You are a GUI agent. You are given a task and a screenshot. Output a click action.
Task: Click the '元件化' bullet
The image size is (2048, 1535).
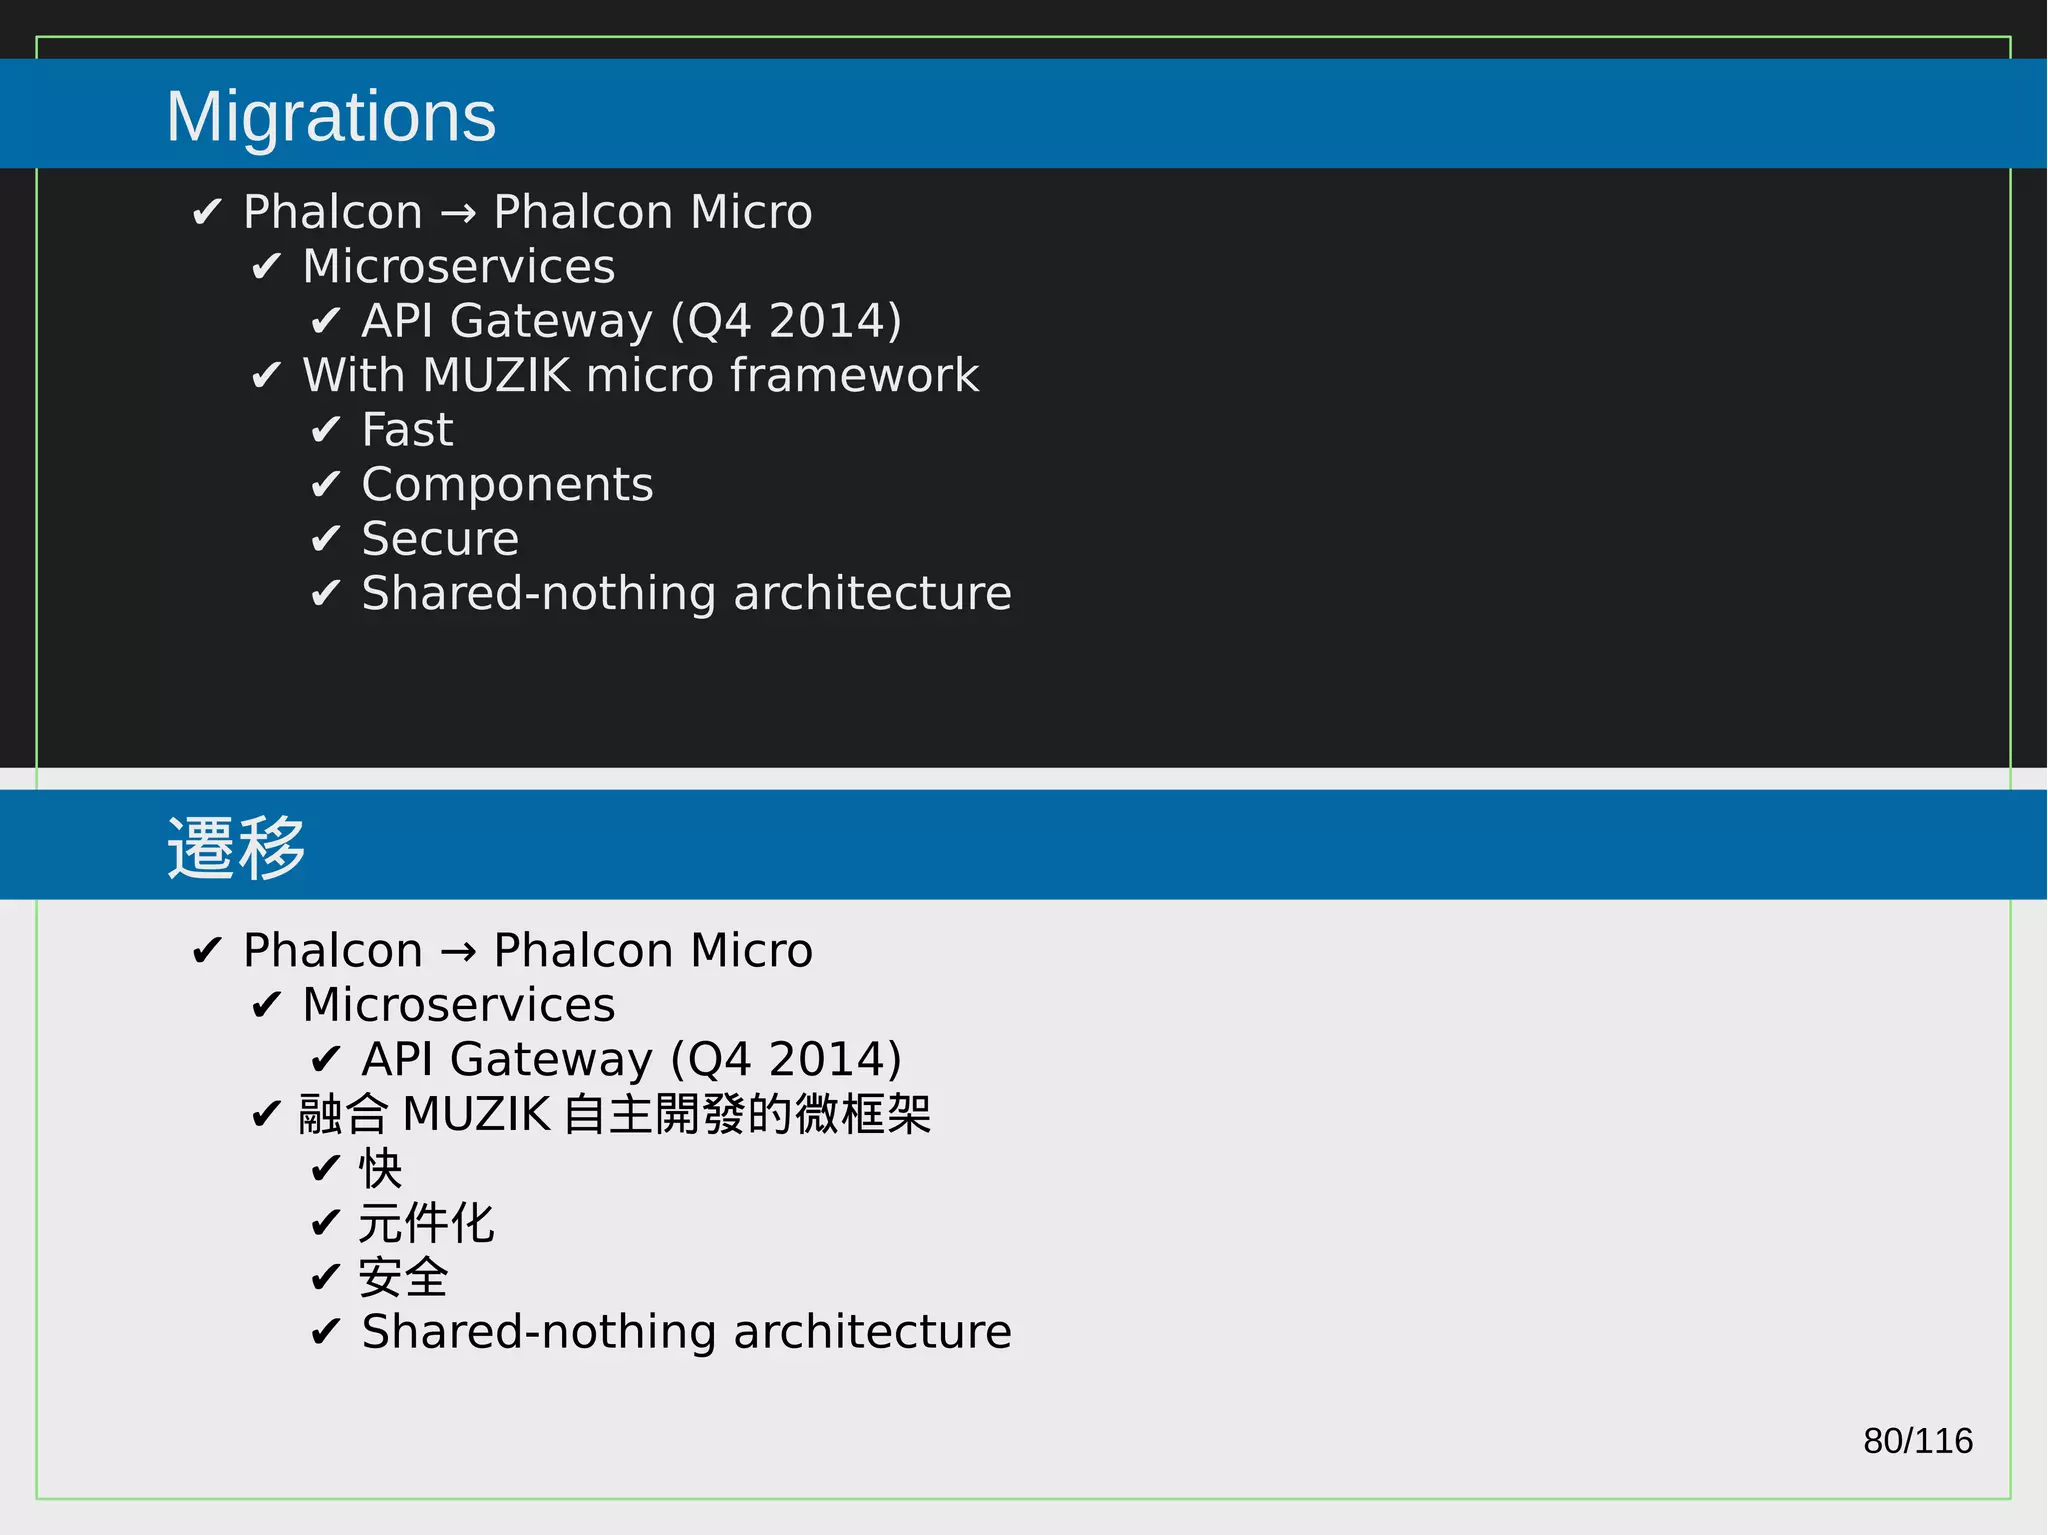427,1223
